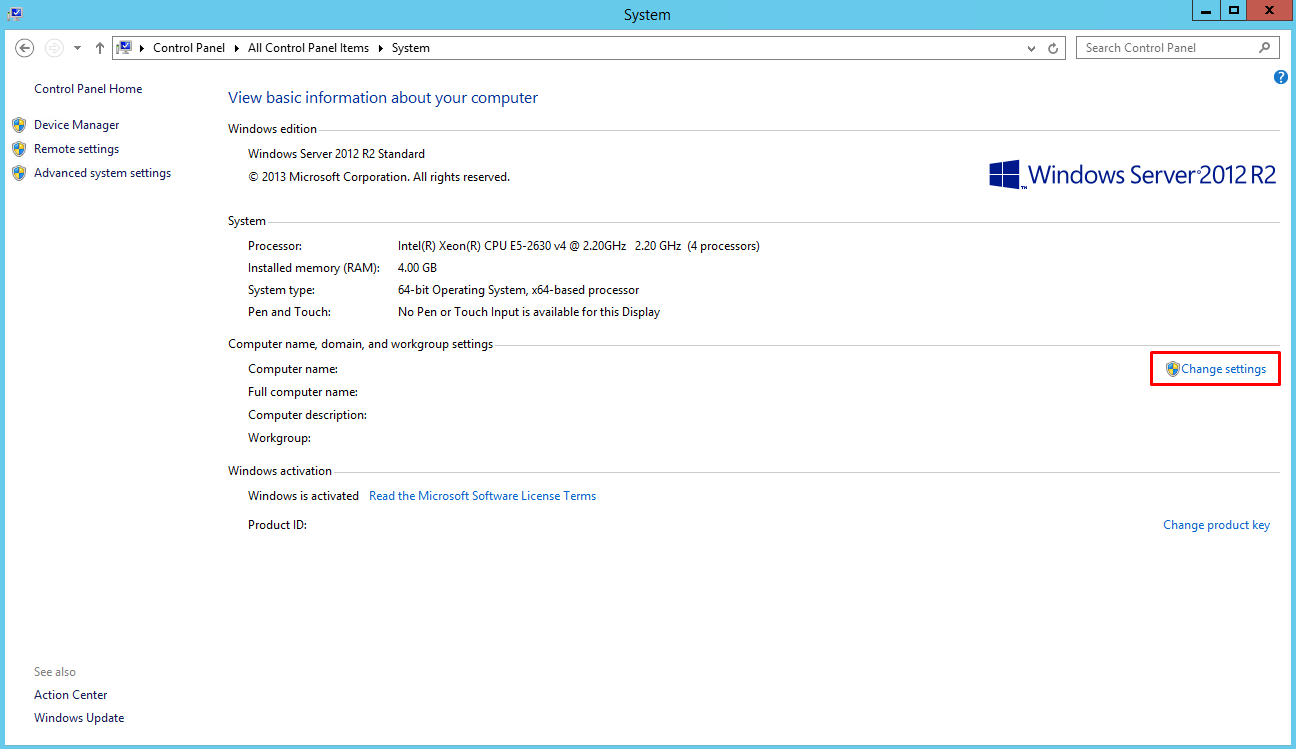Maximize the System window

click(1234, 10)
